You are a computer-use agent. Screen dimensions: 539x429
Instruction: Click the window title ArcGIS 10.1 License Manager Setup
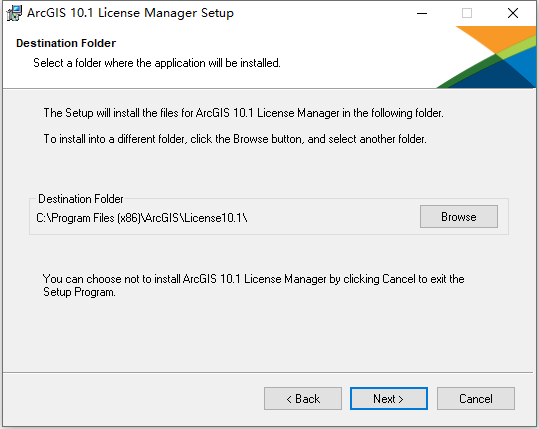(130, 13)
